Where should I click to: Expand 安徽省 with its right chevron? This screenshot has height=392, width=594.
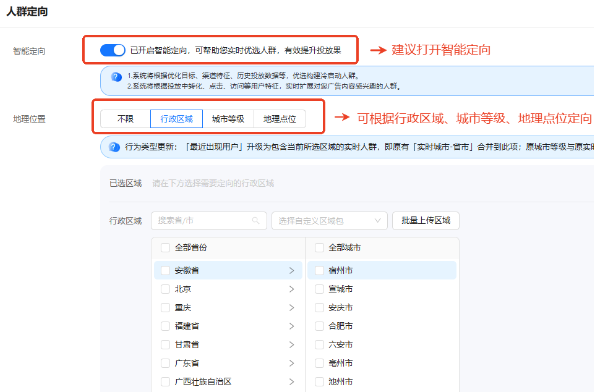pyautogui.click(x=292, y=270)
